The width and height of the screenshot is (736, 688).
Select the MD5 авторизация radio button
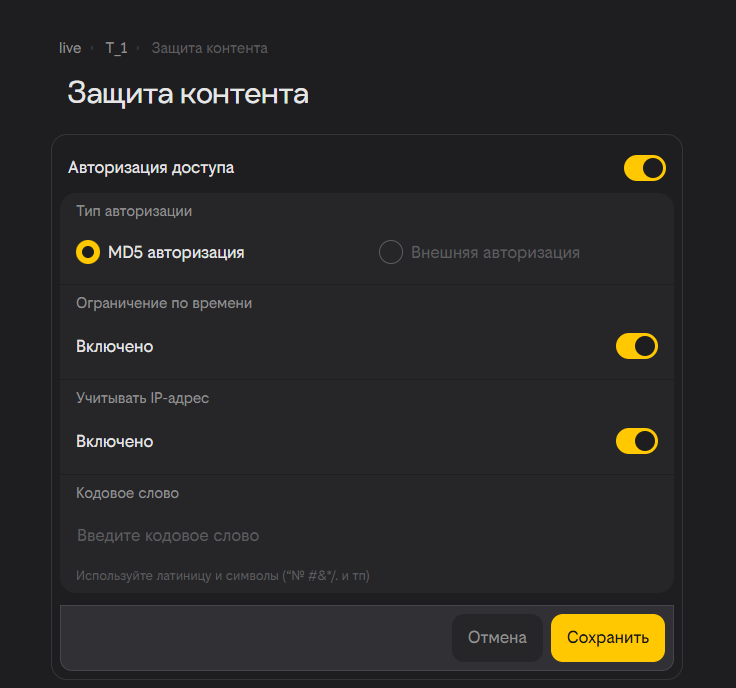(88, 253)
